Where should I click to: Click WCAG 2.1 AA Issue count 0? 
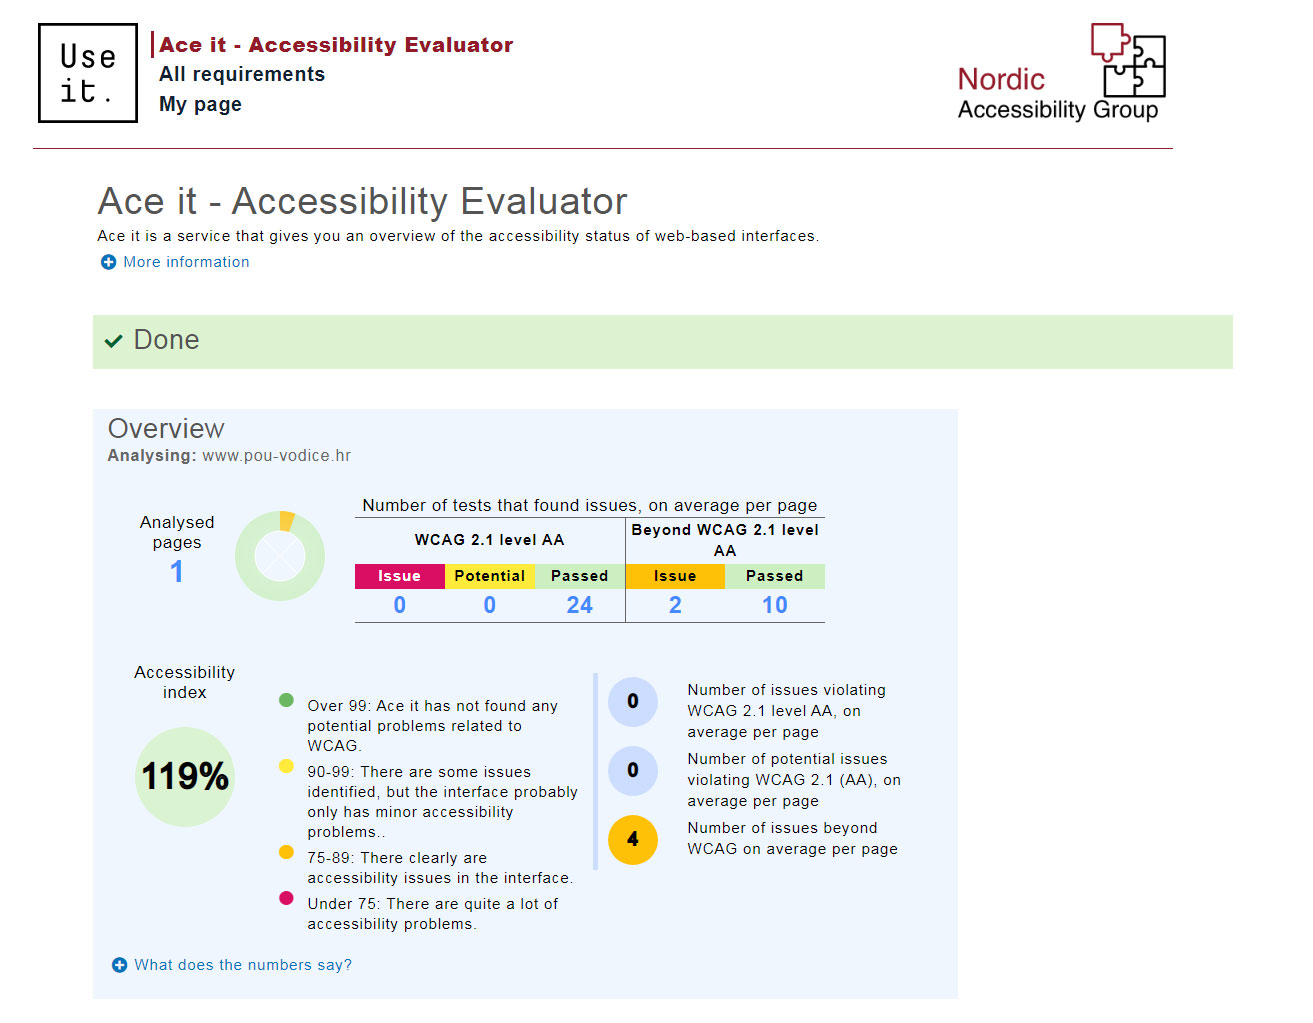pos(400,605)
